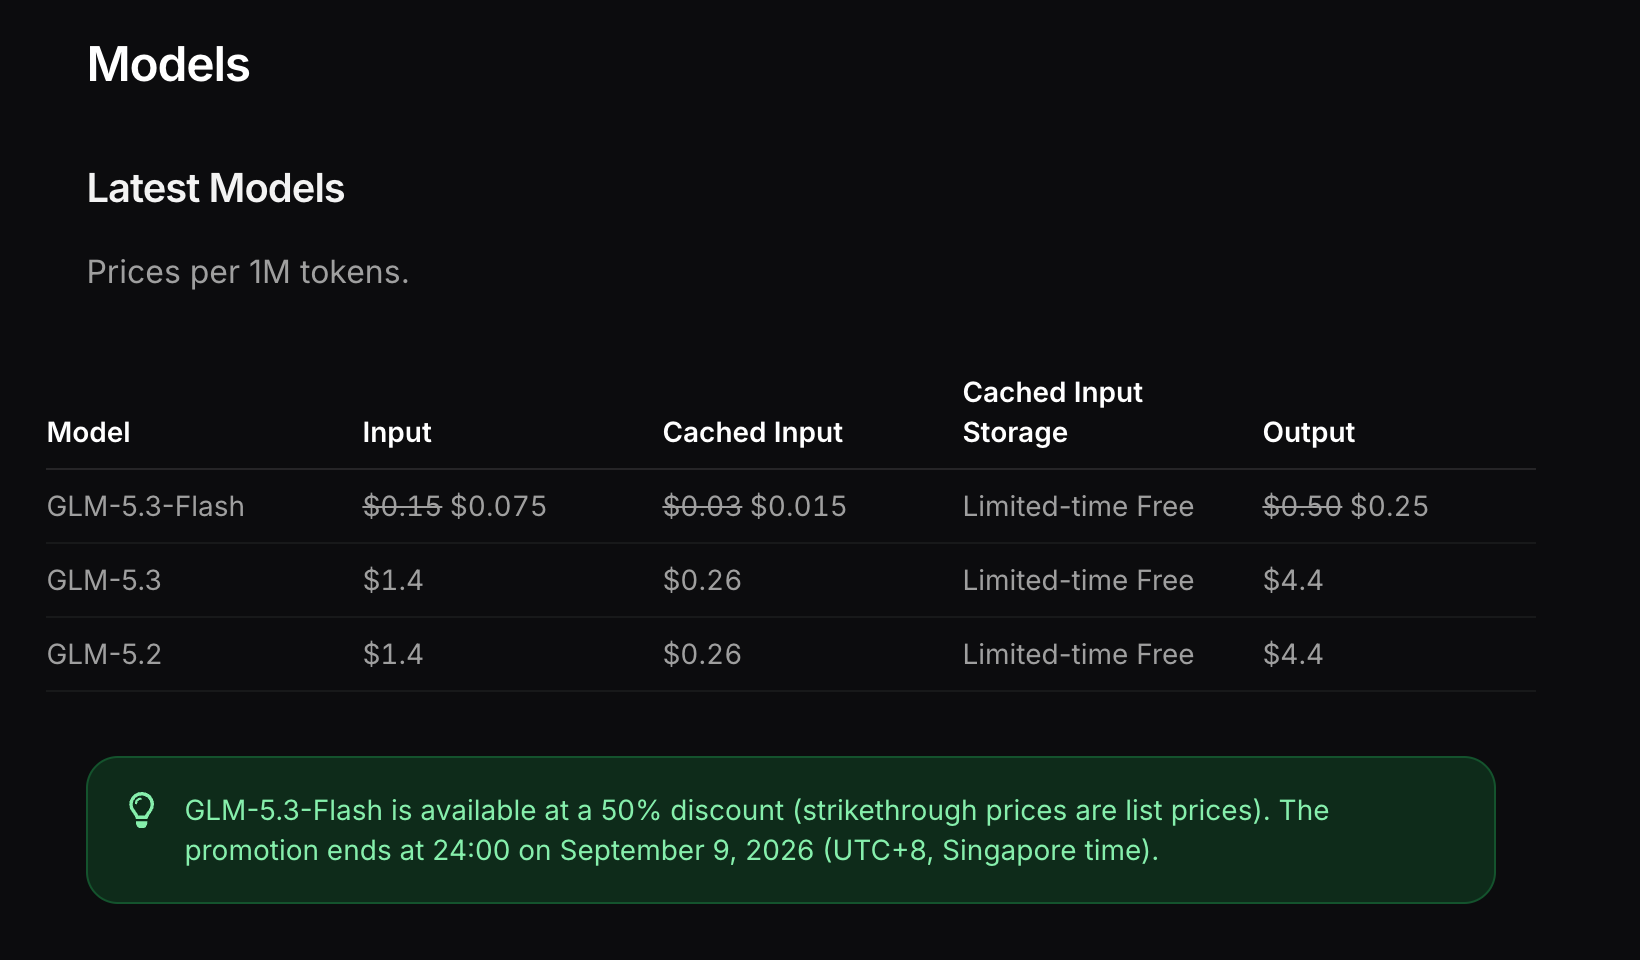The width and height of the screenshot is (1640, 960).
Task: Click the lightbulb tip icon
Action: coord(142,810)
